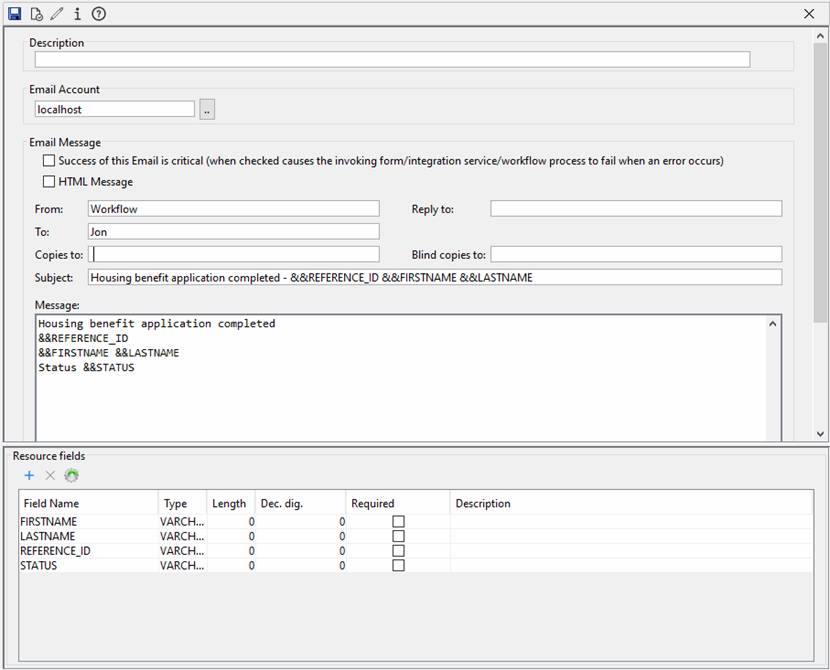This screenshot has height=670, width=830.
Task: Click the pencil edit icon
Action: [57, 14]
